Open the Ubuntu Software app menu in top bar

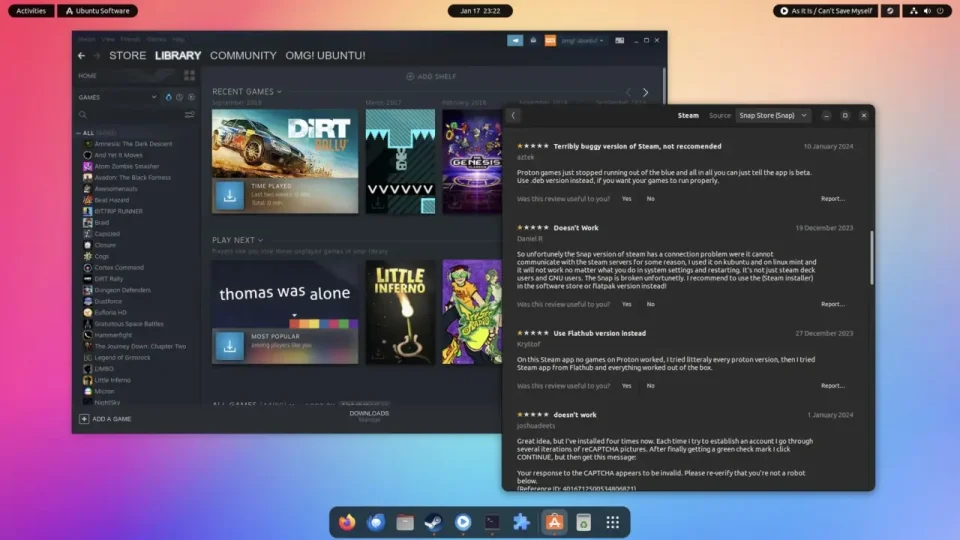(x=97, y=11)
